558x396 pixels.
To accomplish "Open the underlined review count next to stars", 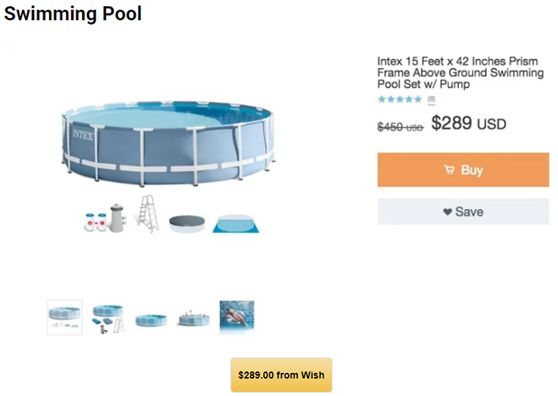I will coord(431,100).
